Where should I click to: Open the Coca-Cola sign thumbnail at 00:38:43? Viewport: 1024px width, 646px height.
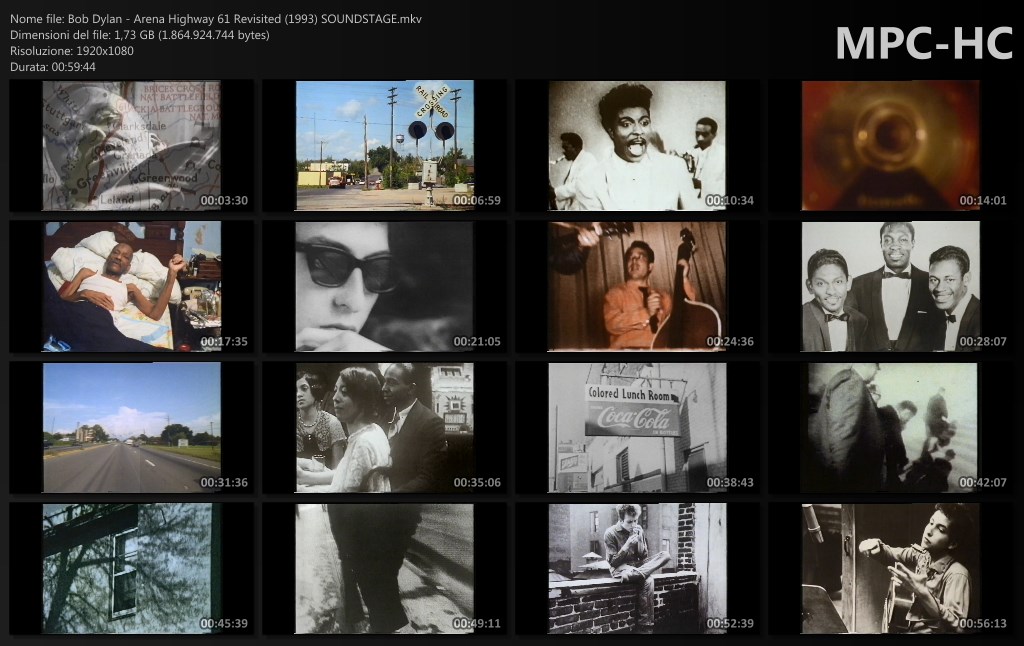click(x=637, y=427)
